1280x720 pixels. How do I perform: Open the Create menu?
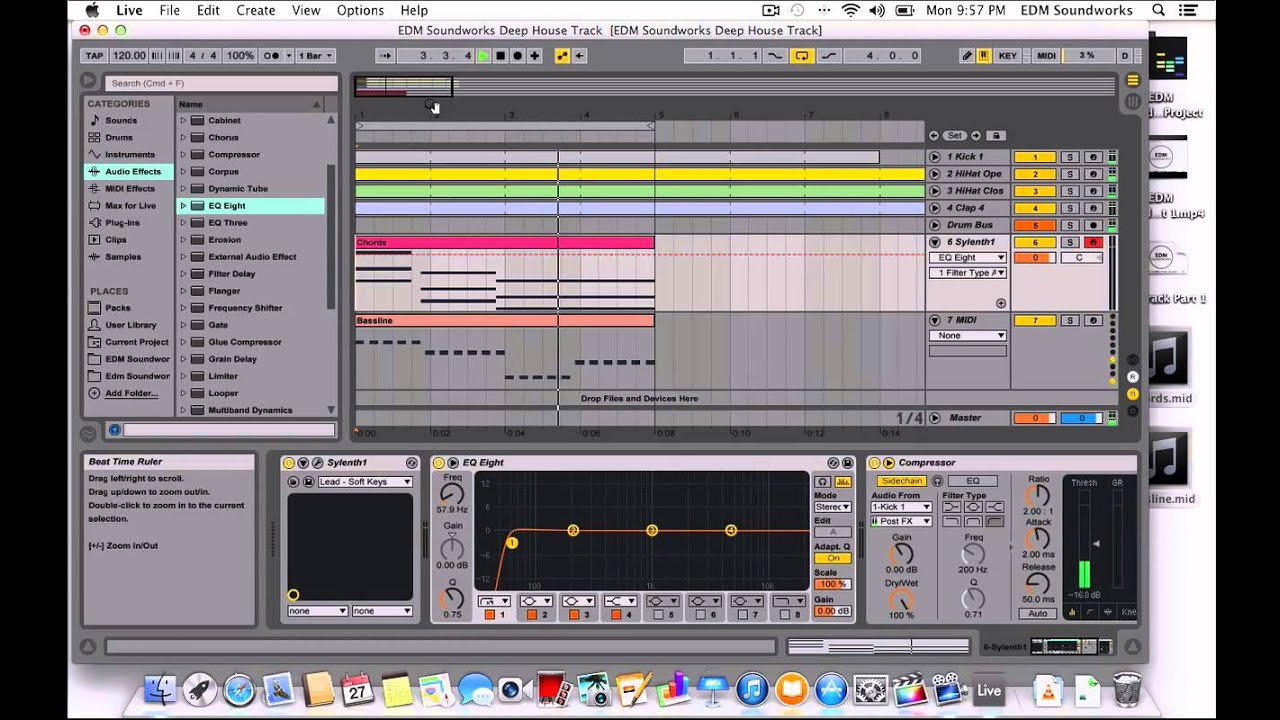click(256, 10)
